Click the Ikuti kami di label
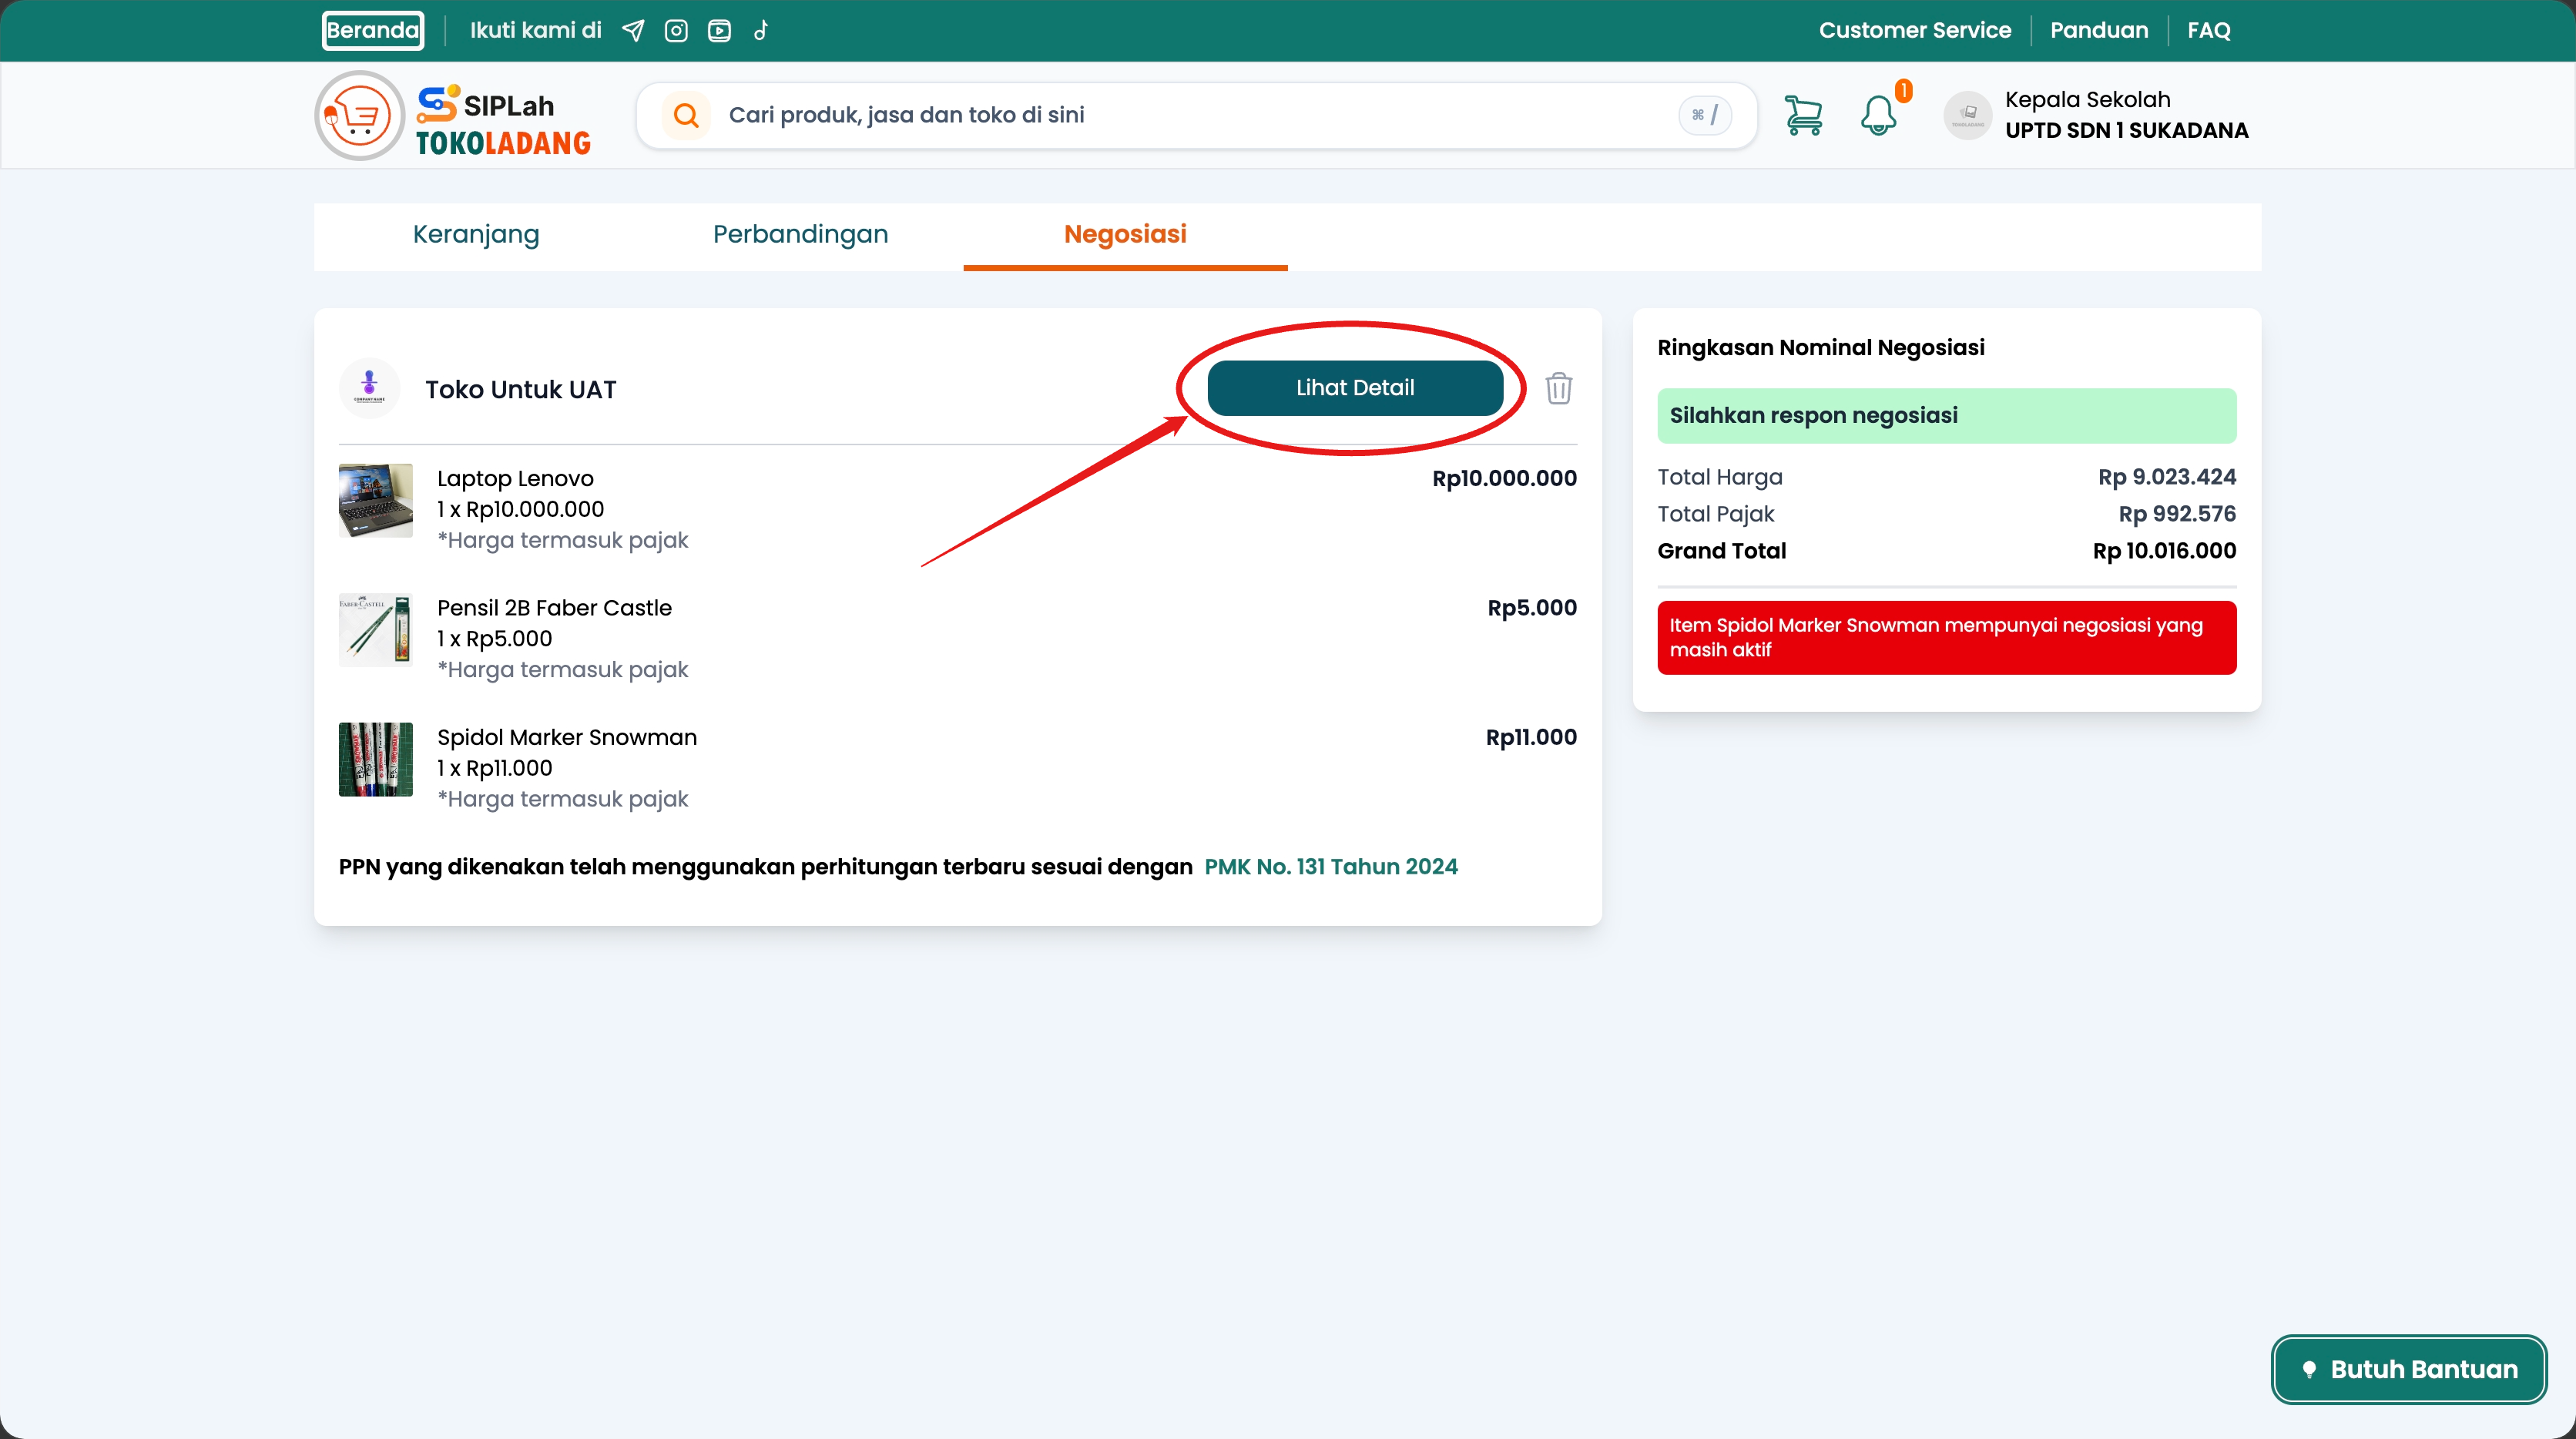Screen dimensions: 2576x1439 pyautogui.click(x=536, y=31)
